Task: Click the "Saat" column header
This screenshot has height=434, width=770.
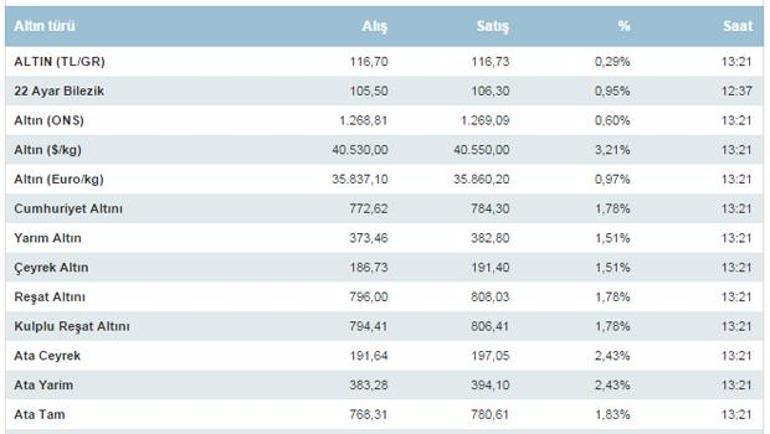Action: click(x=737, y=26)
